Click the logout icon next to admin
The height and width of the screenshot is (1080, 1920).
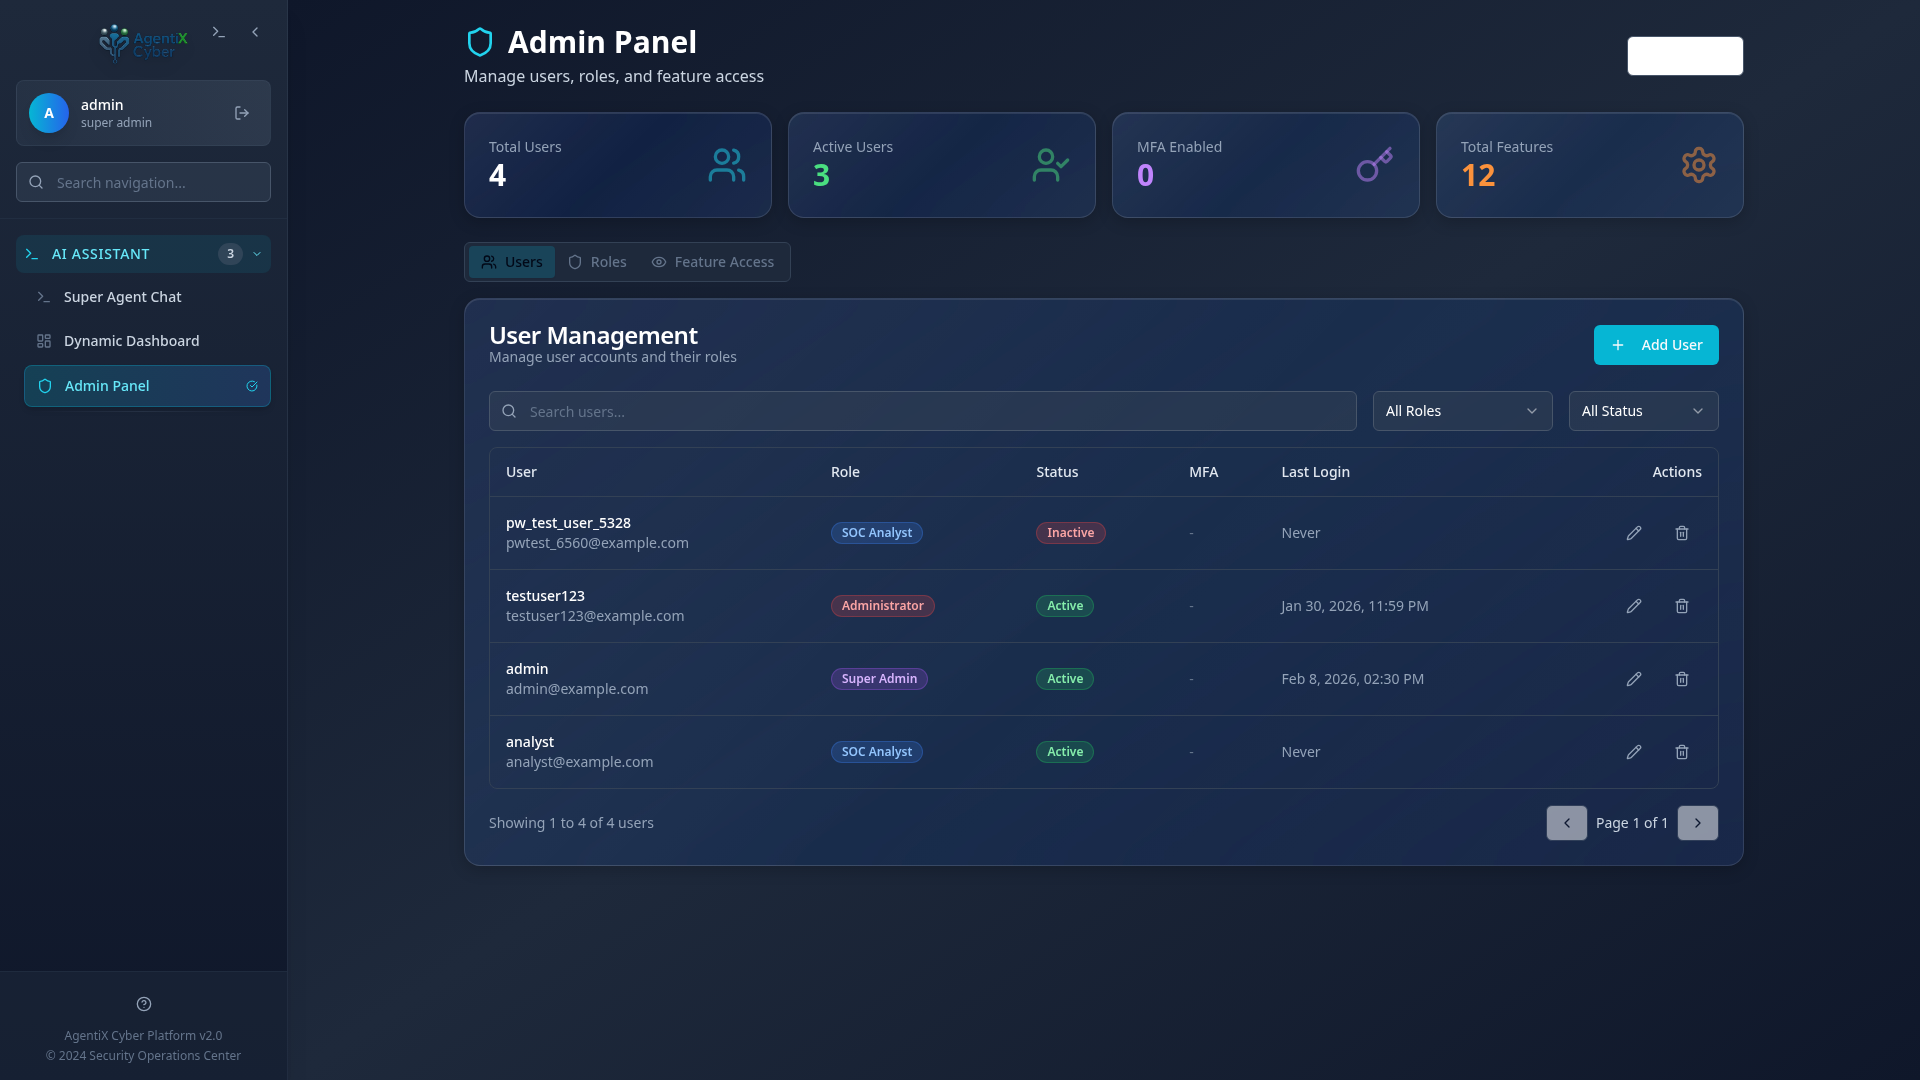241,113
